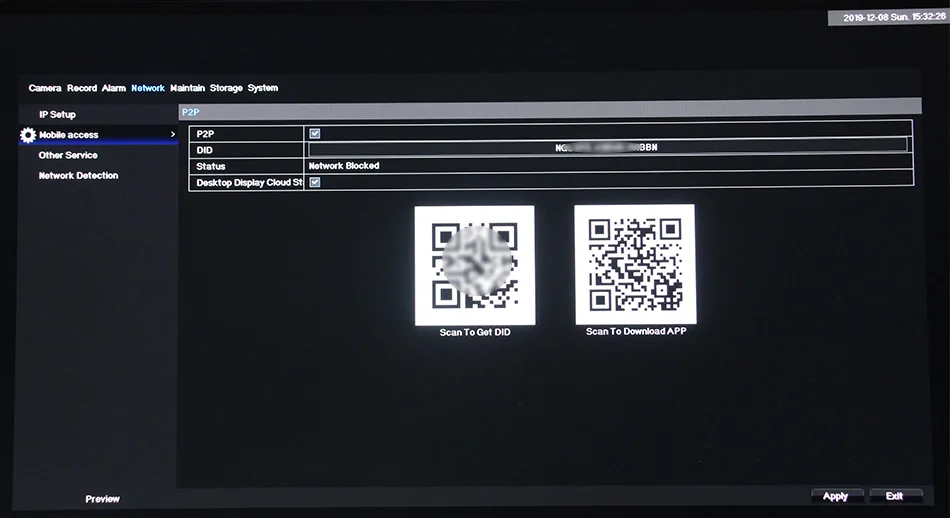Click the Exit button
The width and height of the screenshot is (950, 518).
(x=895, y=496)
